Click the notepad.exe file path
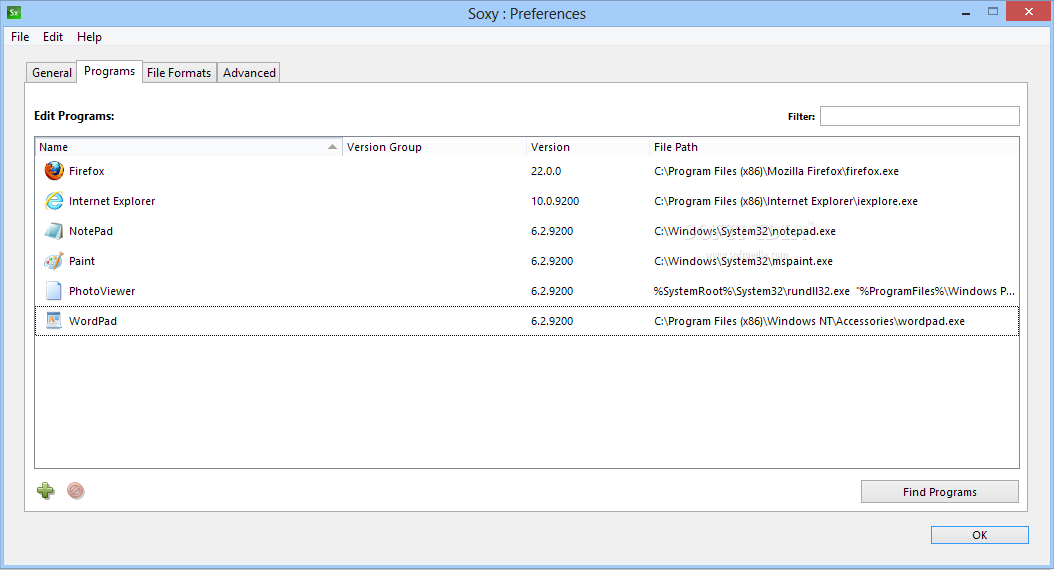 (745, 231)
